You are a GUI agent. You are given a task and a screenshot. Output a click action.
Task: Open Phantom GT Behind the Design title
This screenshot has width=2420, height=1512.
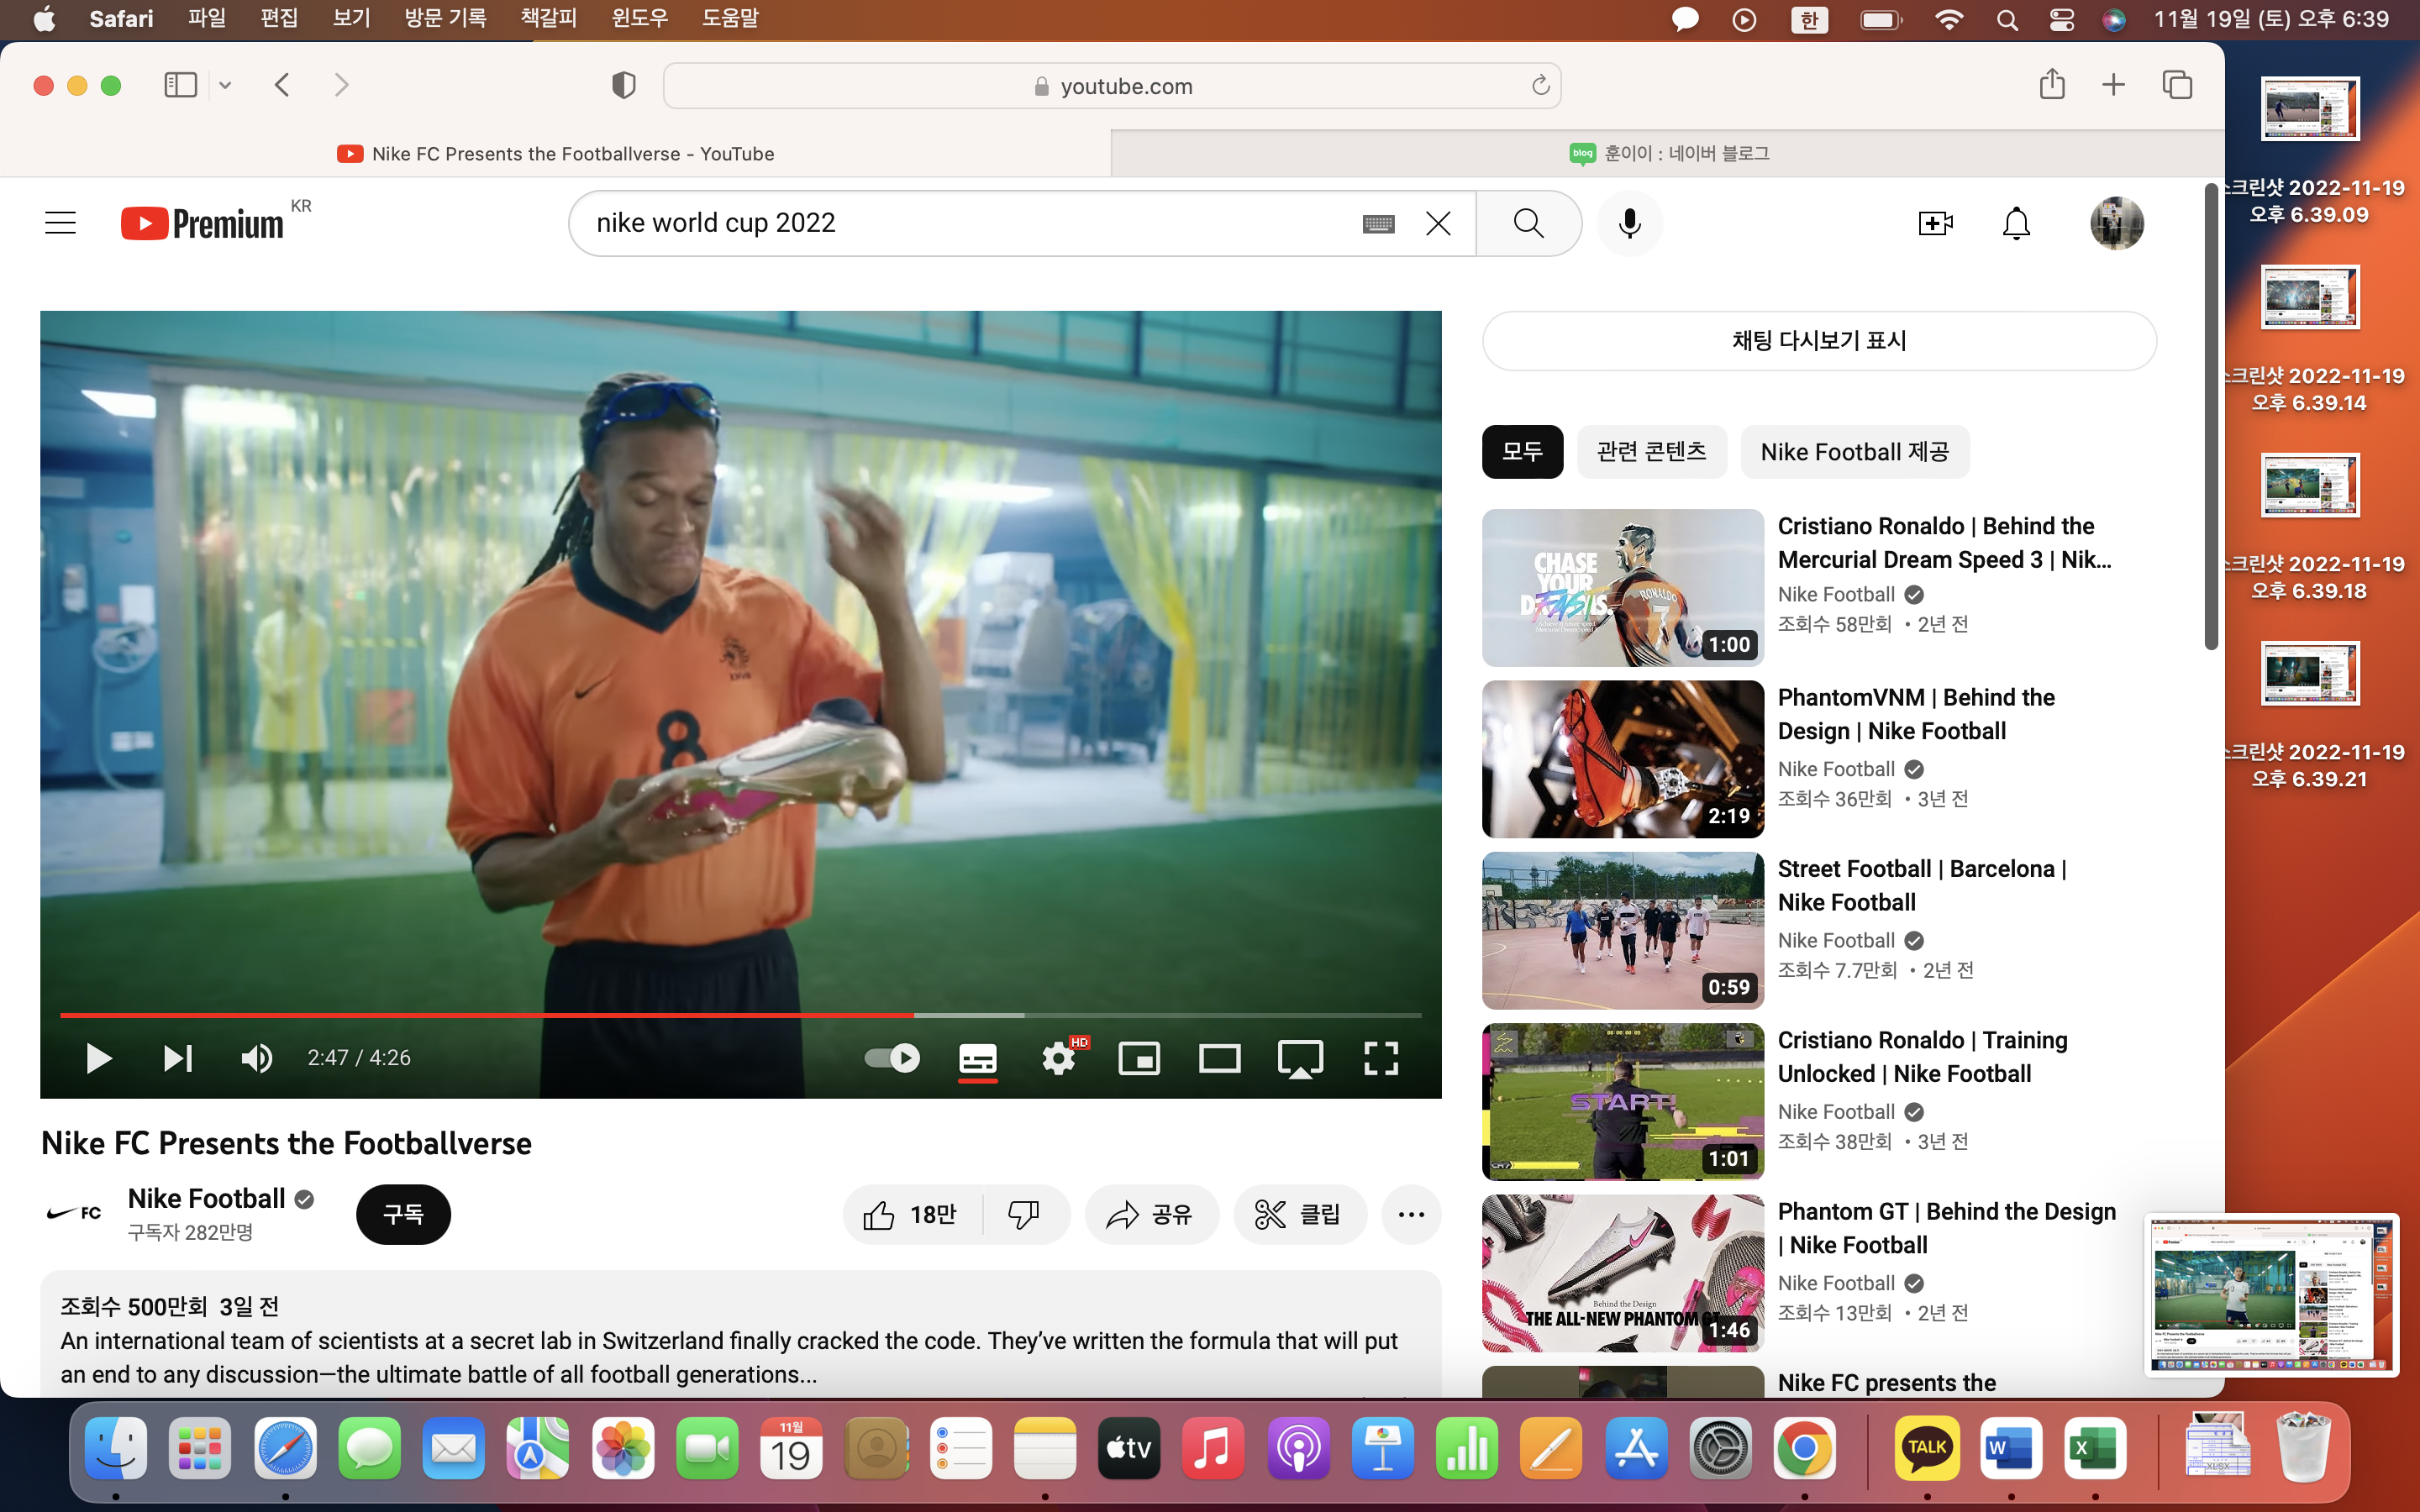click(1946, 1228)
